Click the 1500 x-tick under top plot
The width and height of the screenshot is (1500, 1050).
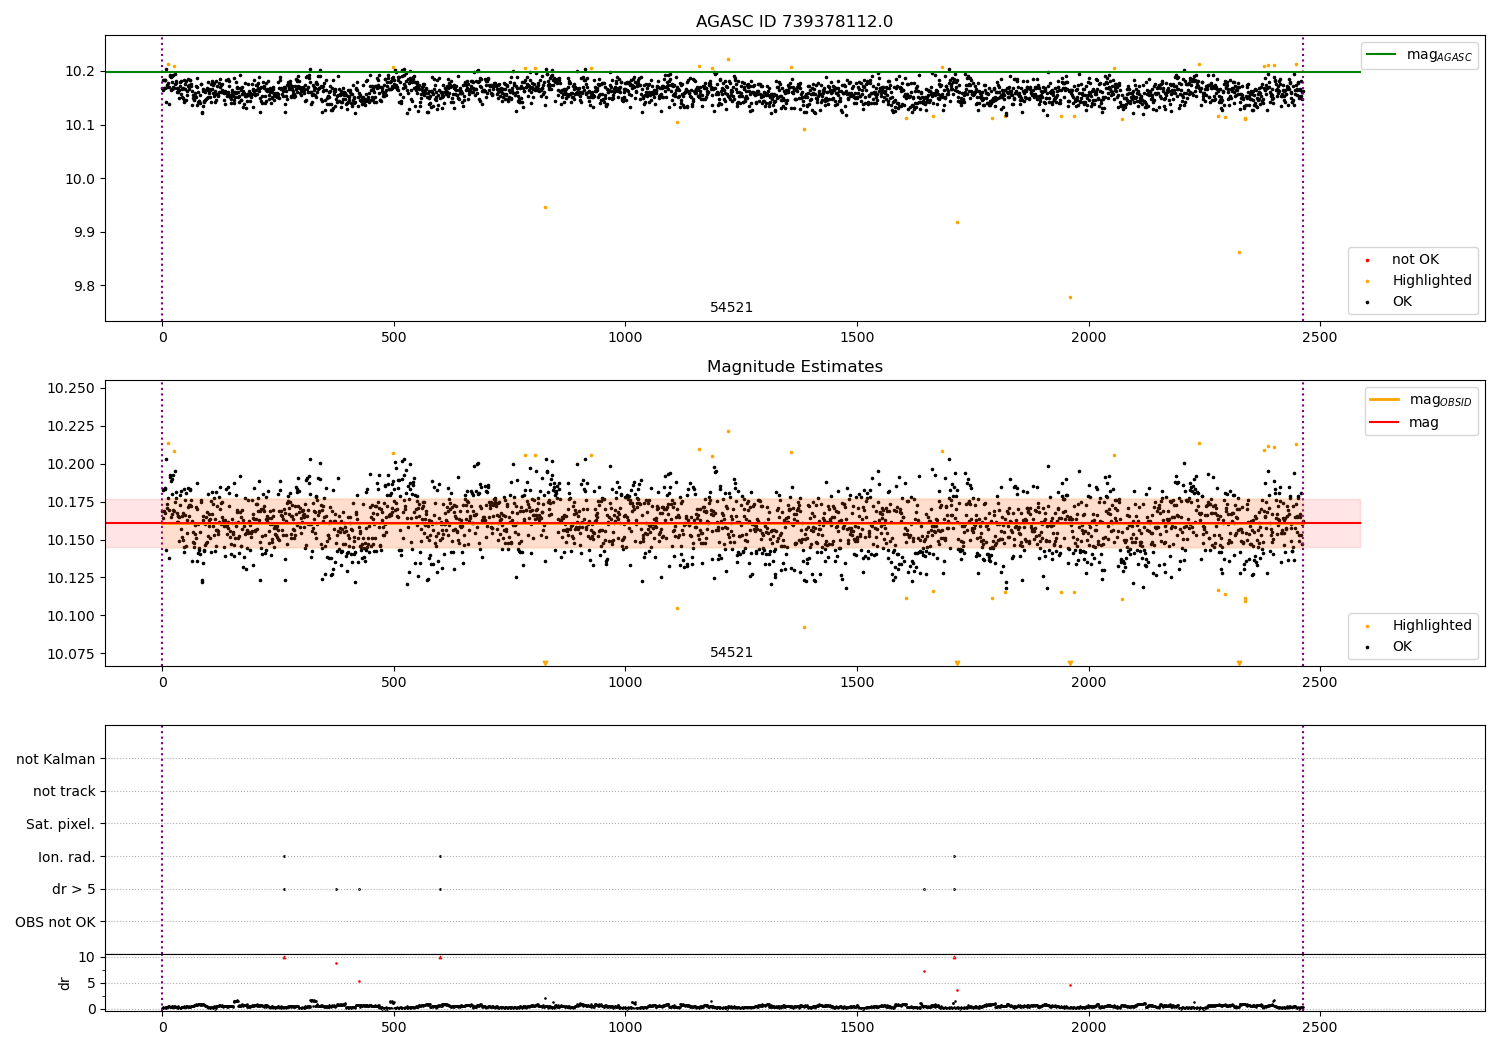pos(857,338)
